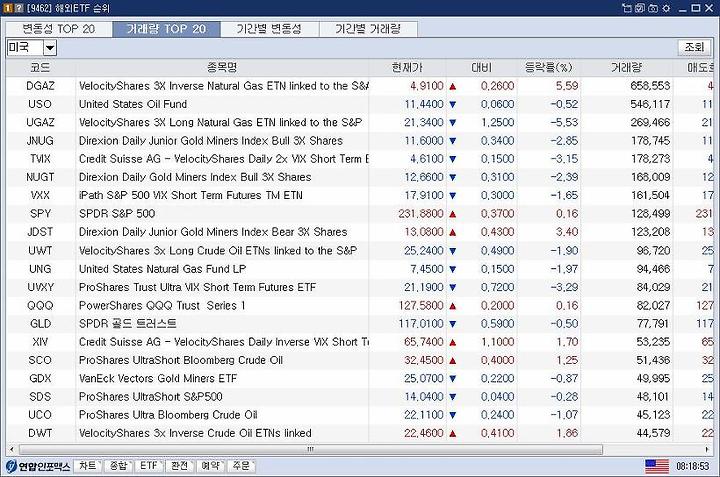
Task: Click the SPDR S&P 500 name
Action: (x=117, y=214)
